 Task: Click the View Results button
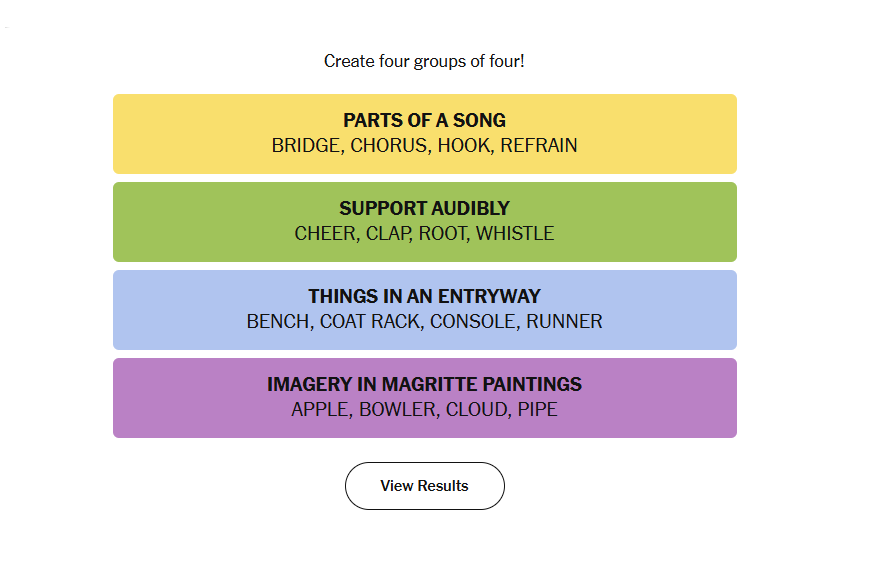pyautogui.click(x=424, y=486)
